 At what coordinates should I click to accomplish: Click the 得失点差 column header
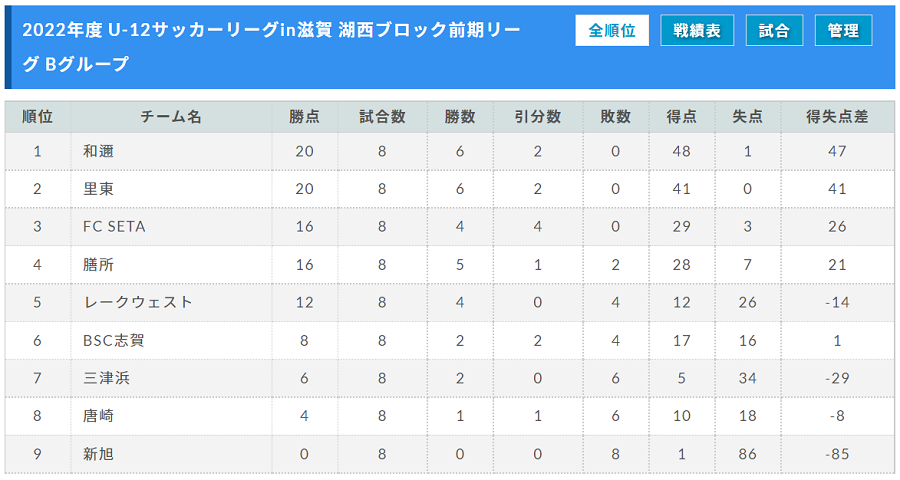pyautogui.click(x=837, y=117)
